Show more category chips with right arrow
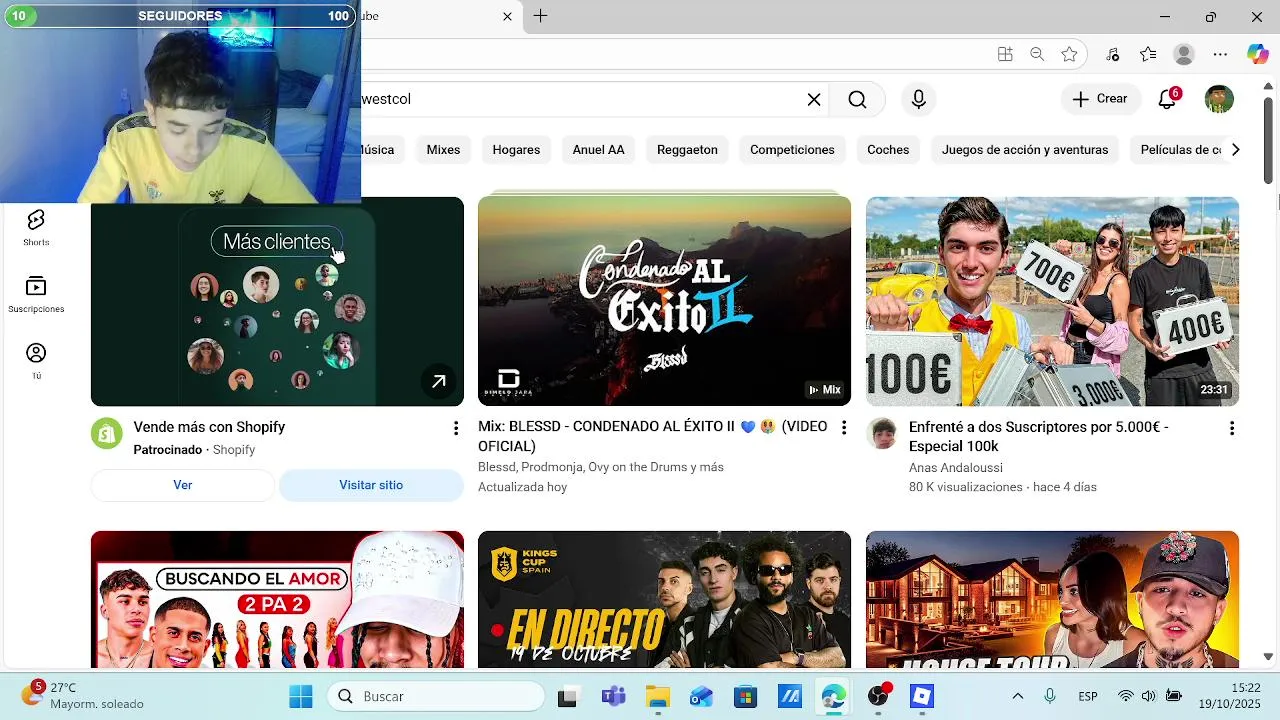 pyautogui.click(x=1235, y=150)
